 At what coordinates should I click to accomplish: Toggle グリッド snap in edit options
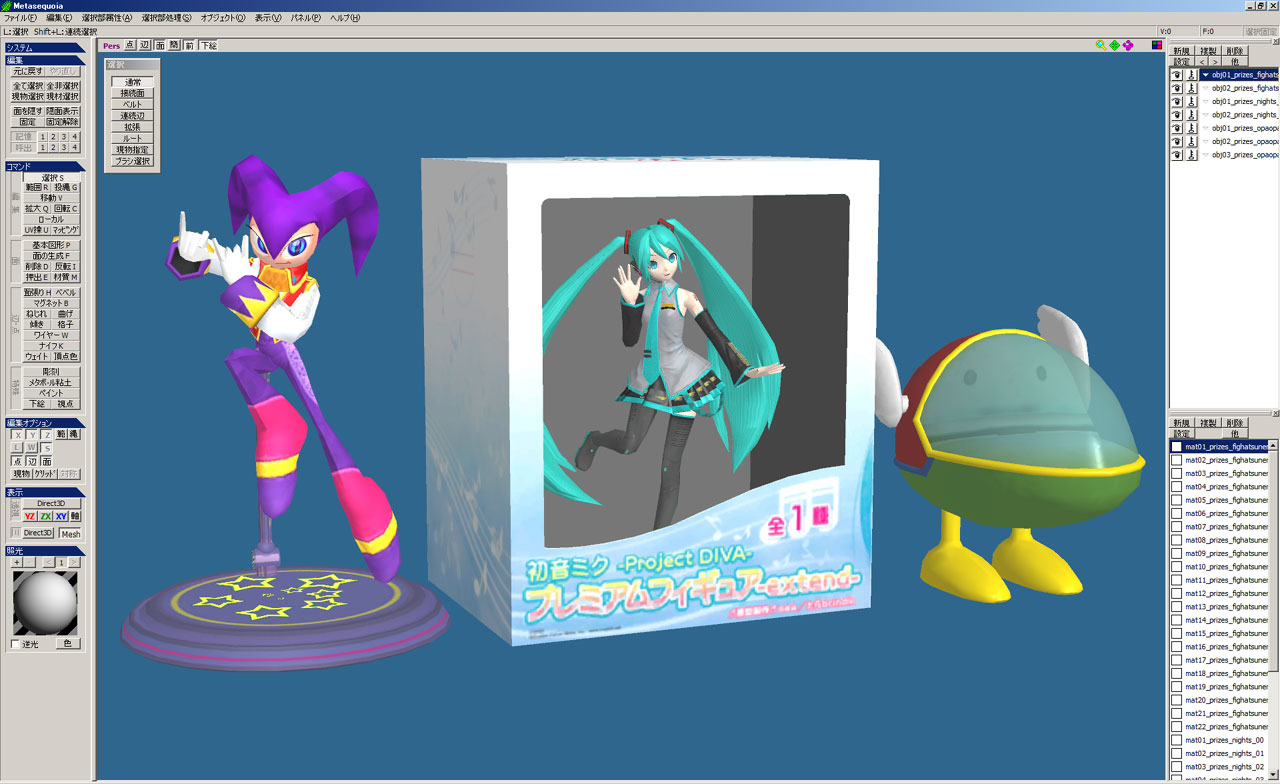(x=45, y=474)
